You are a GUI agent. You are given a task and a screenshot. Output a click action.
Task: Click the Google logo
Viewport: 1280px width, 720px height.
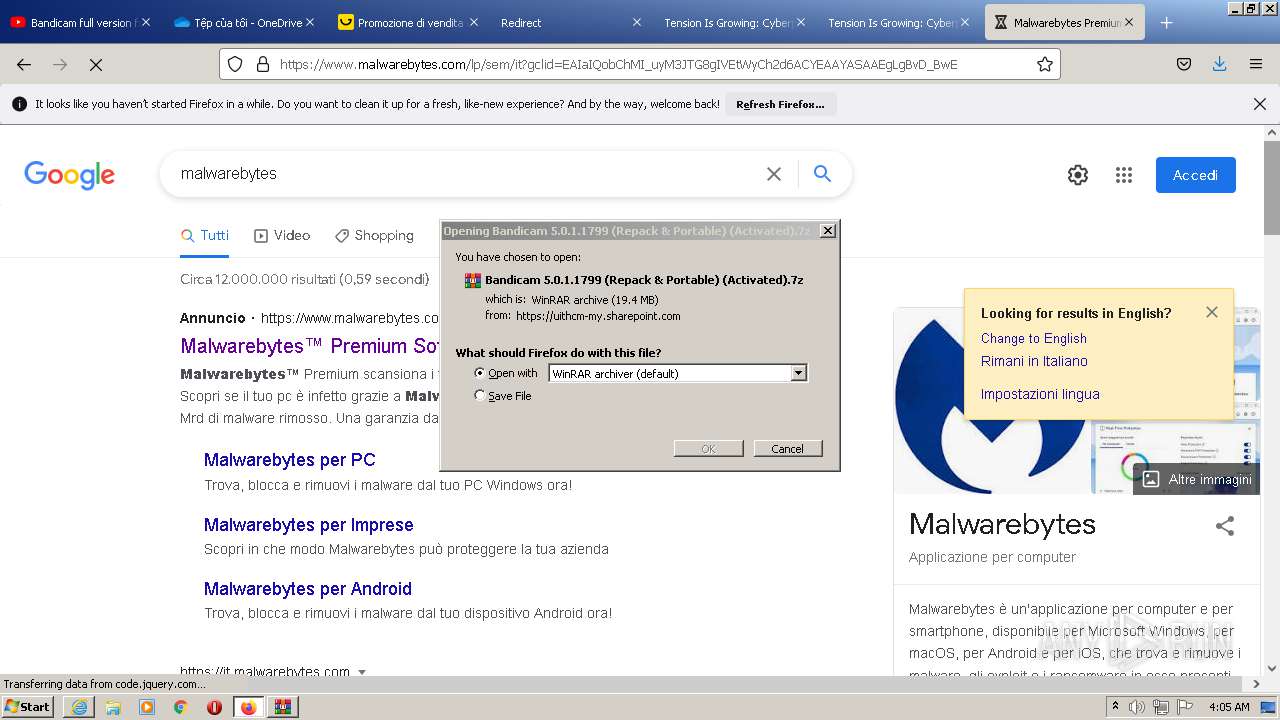[x=69, y=175]
